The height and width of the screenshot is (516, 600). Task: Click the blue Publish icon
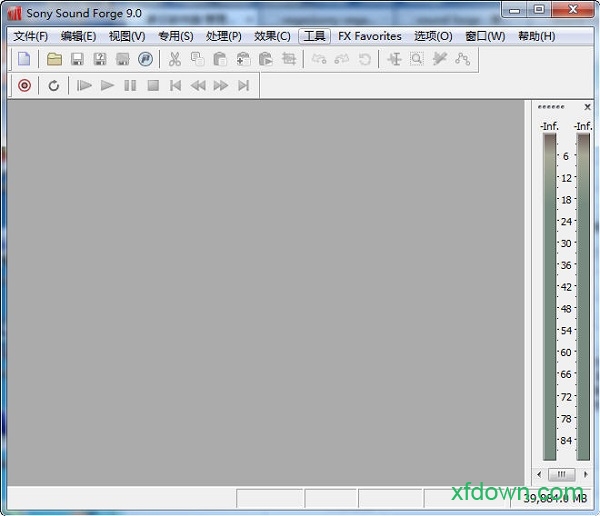pyautogui.click(x=145, y=59)
